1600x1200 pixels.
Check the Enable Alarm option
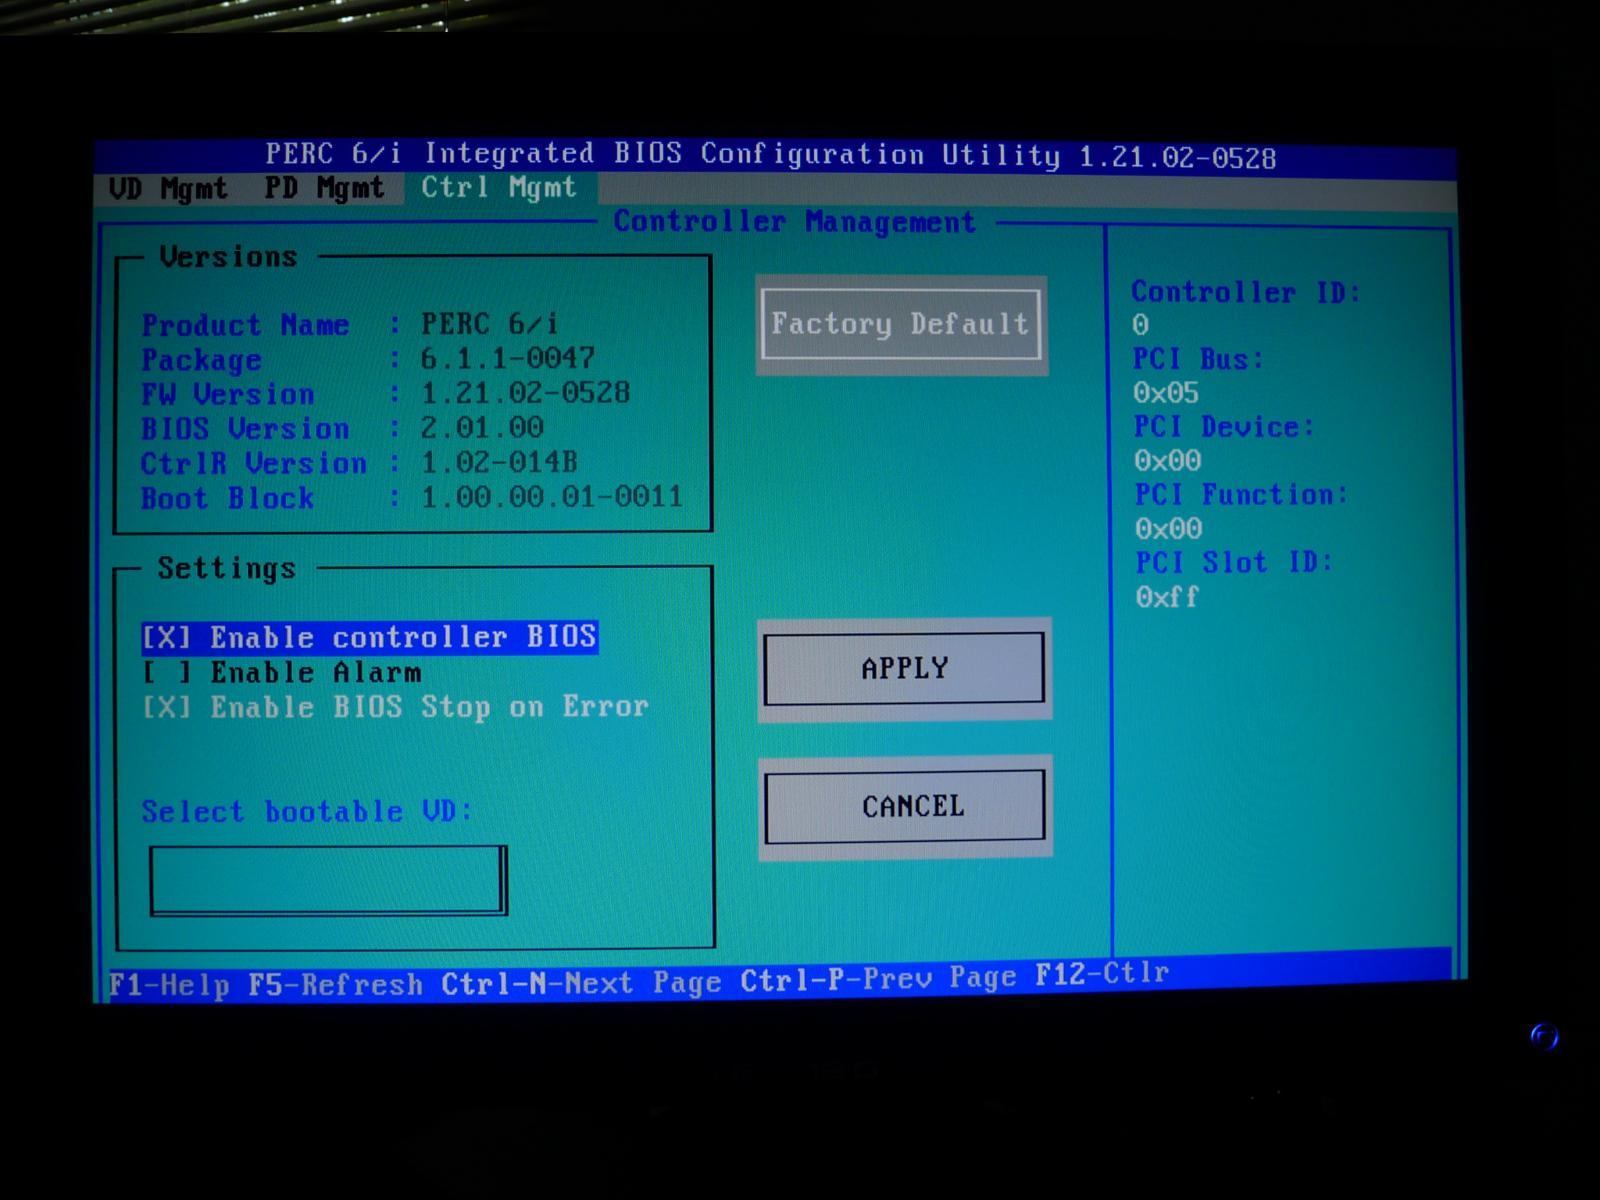coord(282,672)
